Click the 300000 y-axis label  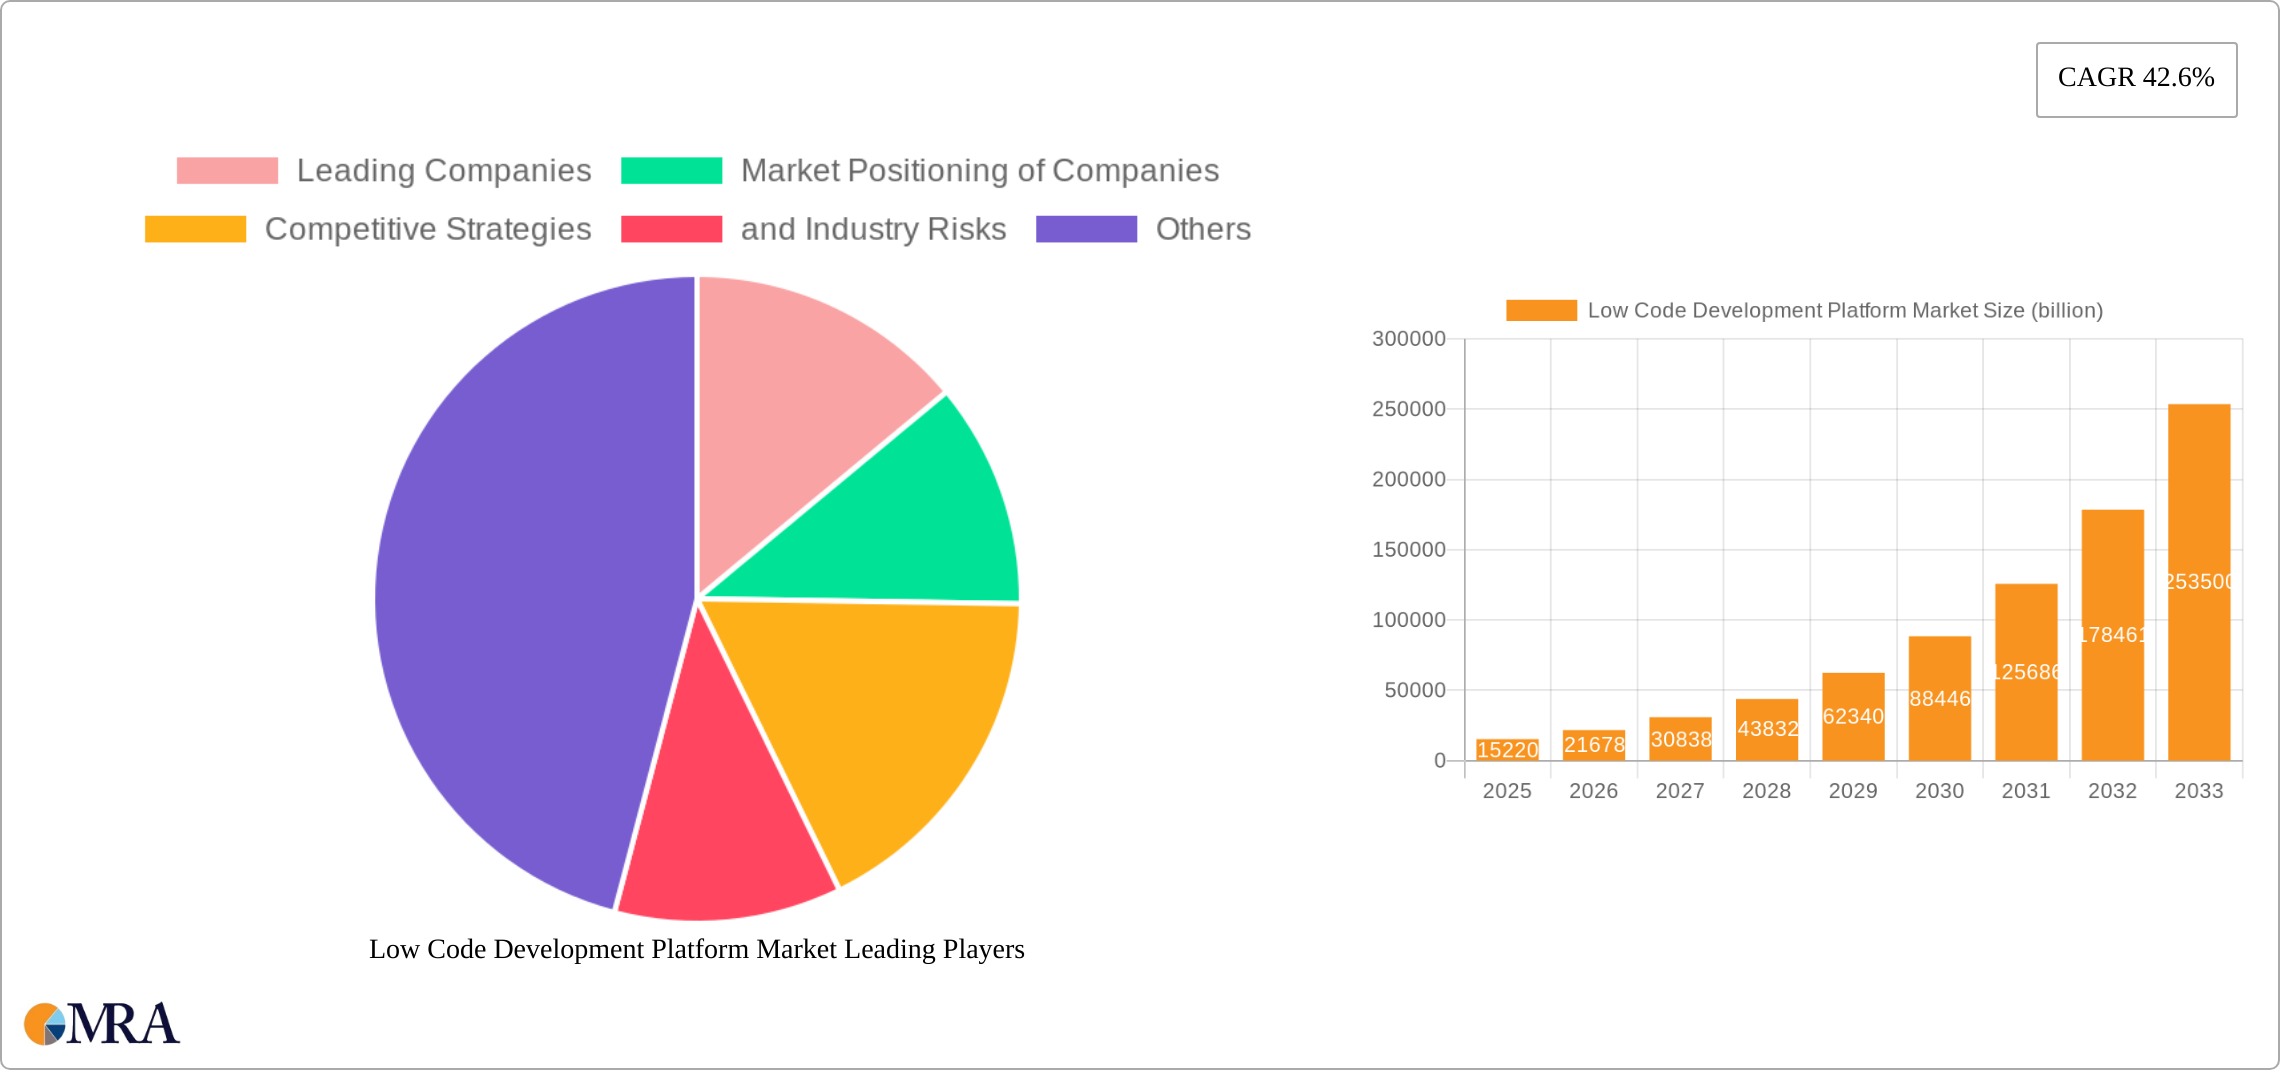pyautogui.click(x=1409, y=339)
